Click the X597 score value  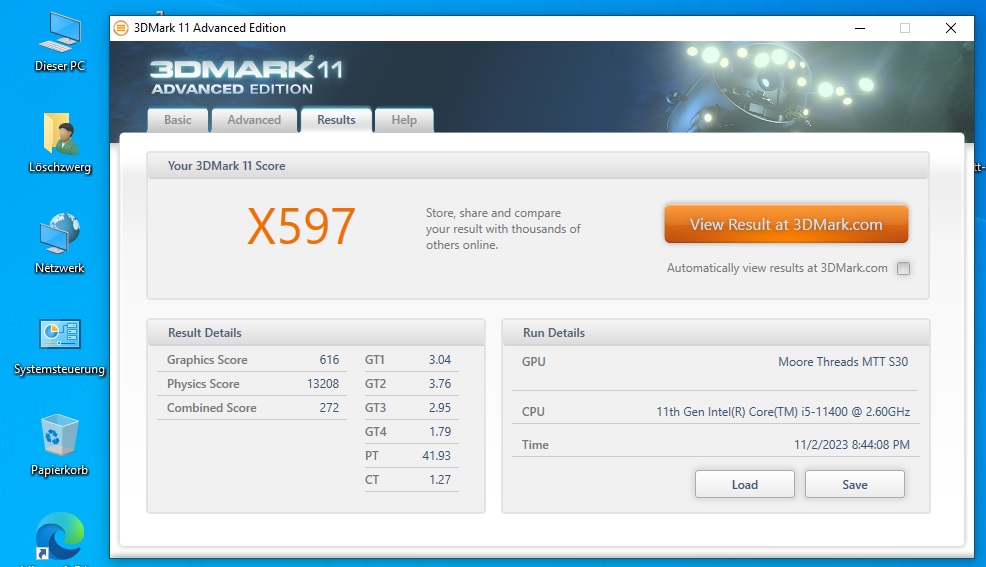pos(301,227)
